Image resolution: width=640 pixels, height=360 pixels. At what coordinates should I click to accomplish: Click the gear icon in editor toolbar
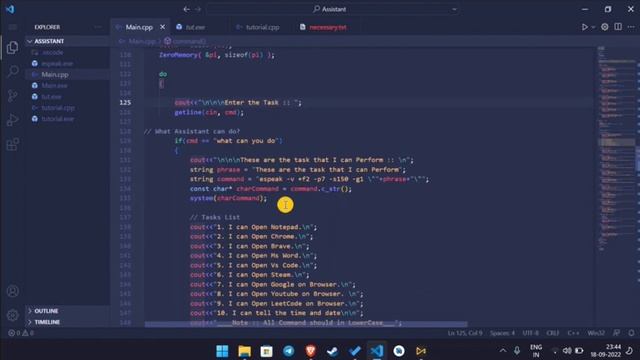(x=604, y=27)
